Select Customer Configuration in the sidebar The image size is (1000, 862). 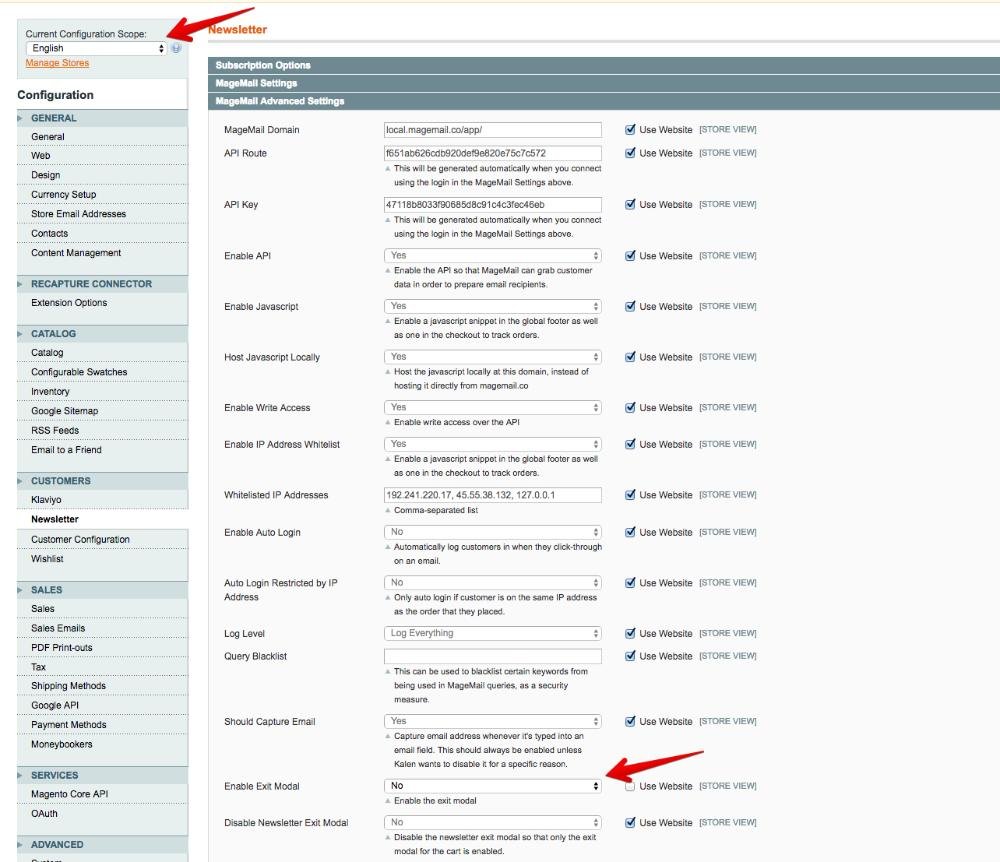point(80,540)
